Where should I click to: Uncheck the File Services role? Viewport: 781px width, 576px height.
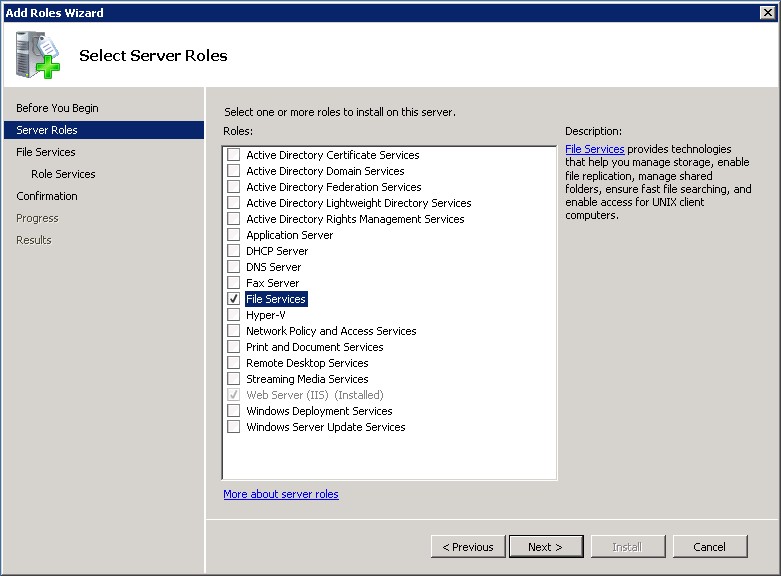(x=233, y=299)
